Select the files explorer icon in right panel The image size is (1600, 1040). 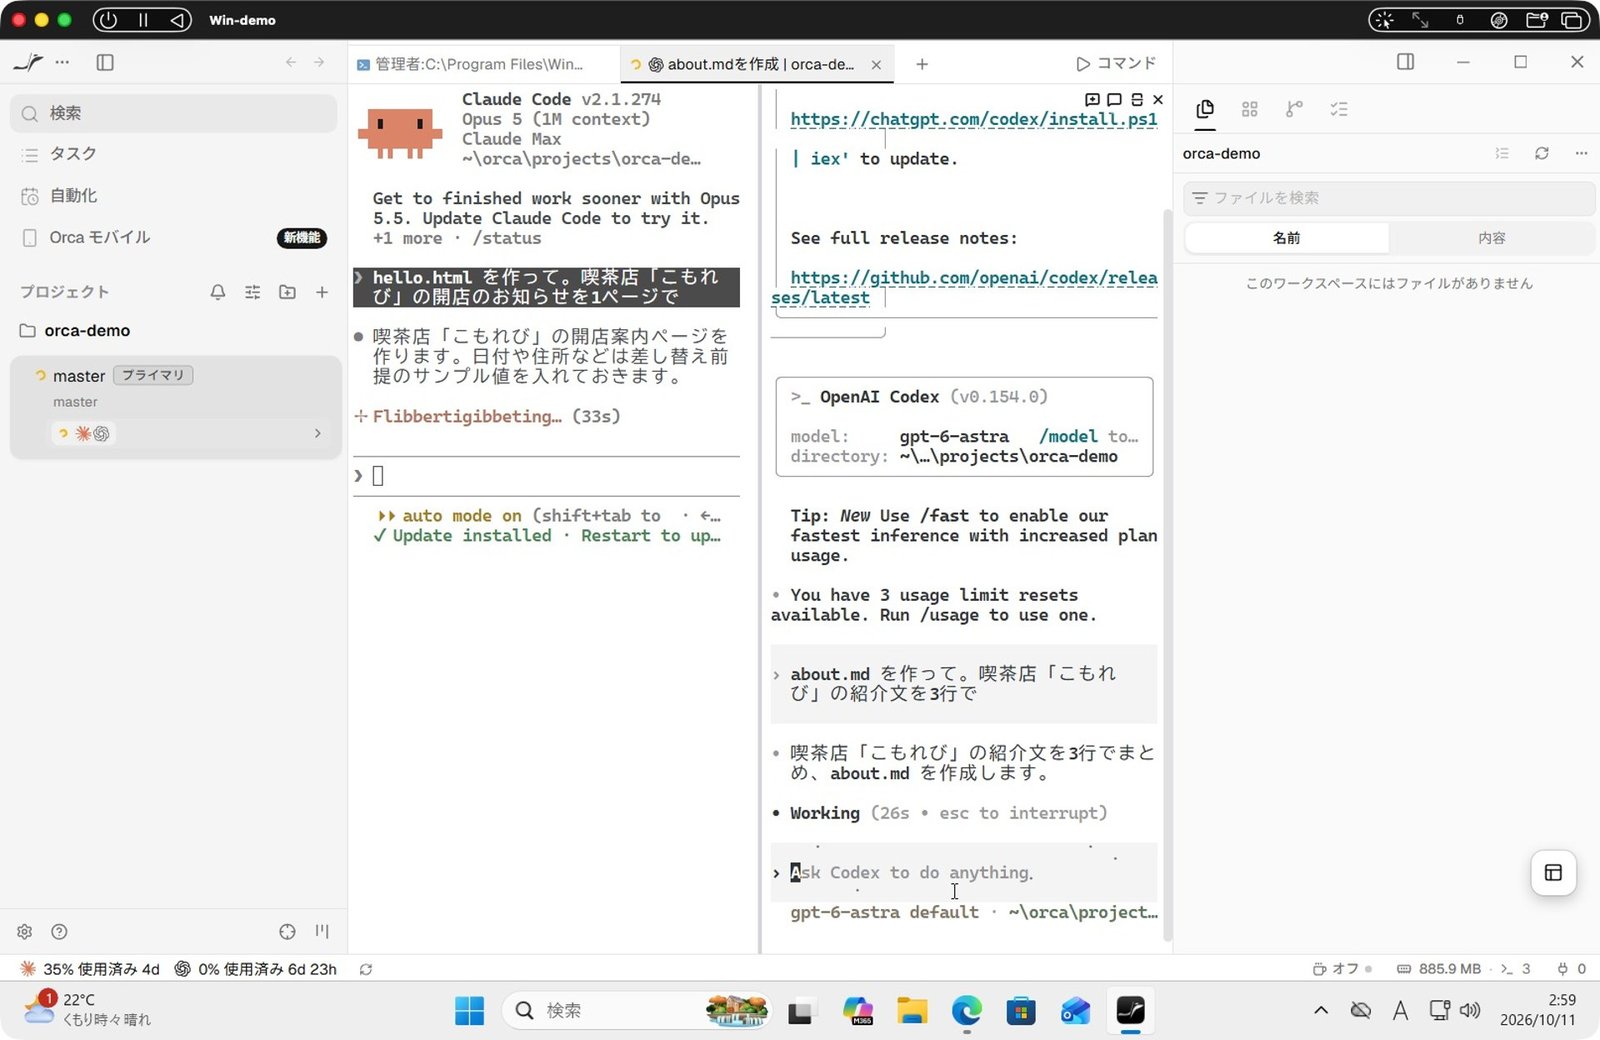pyautogui.click(x=1205, y=109)
